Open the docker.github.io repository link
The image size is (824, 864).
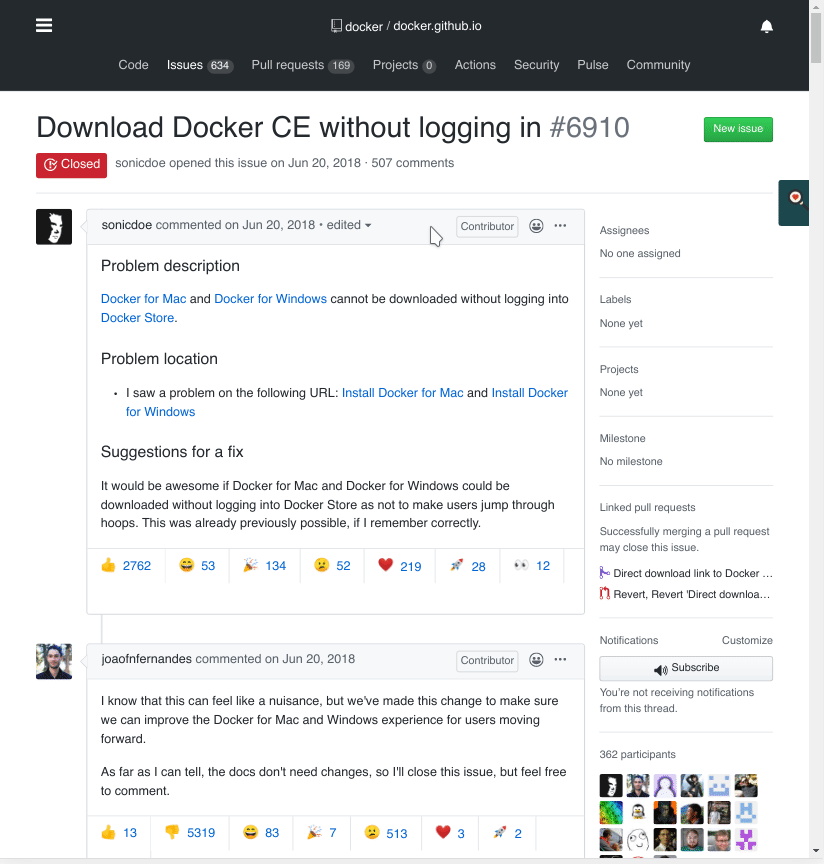tap(437, 26)
